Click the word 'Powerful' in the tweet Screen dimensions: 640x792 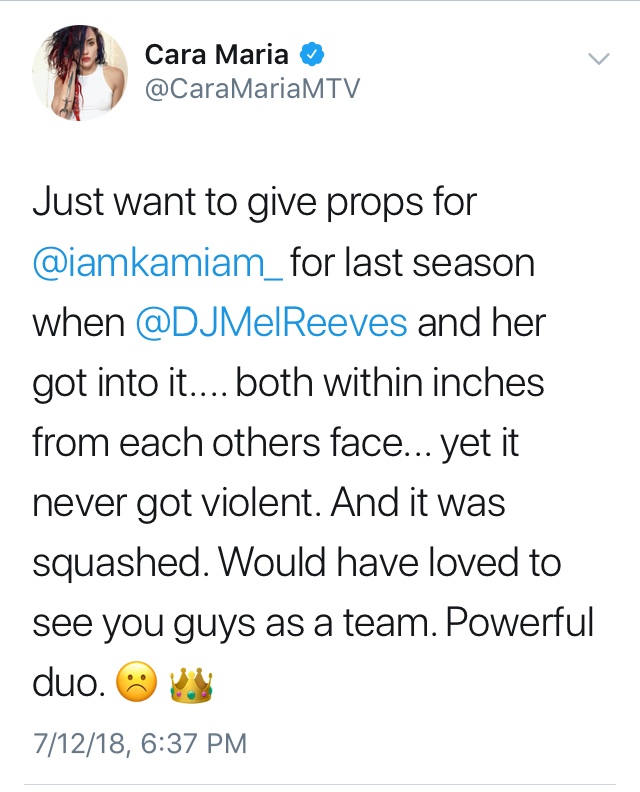(520, 622)
